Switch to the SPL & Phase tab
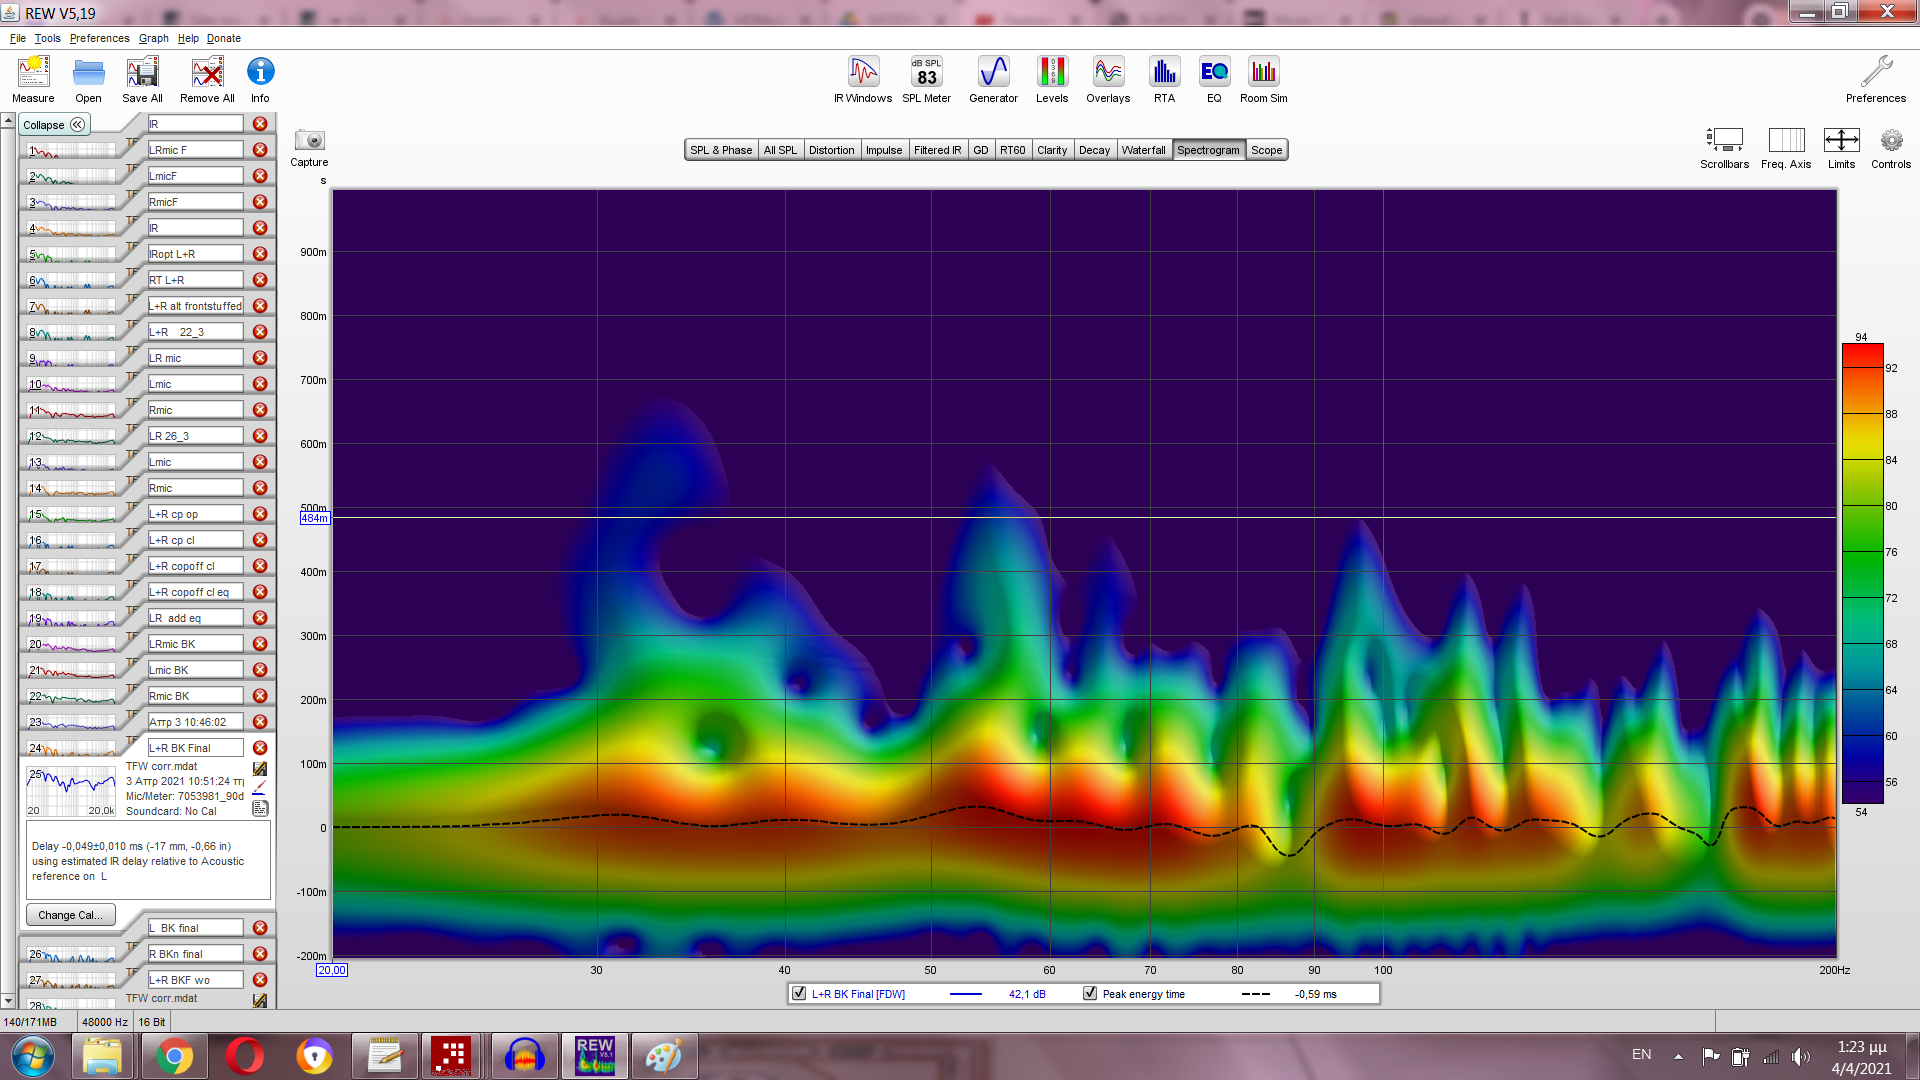Image resolution: width=1920 pixels, height=1080 pixels. pyautogui.click(x=720, y=150)
